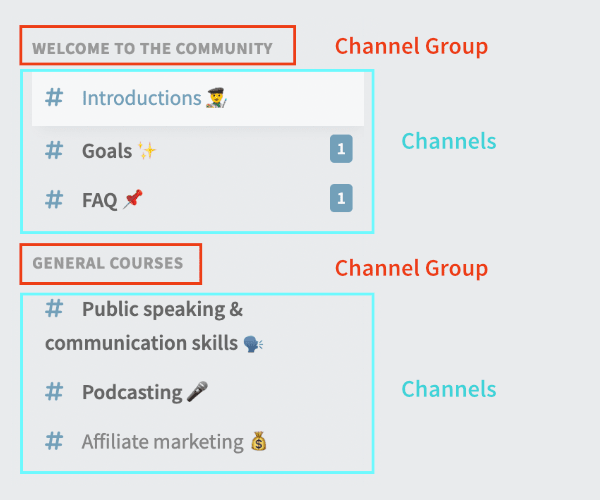This screenshot has width=600, height=500.
Task: Open the Introductions channel
Action: [x=198, y=98]
